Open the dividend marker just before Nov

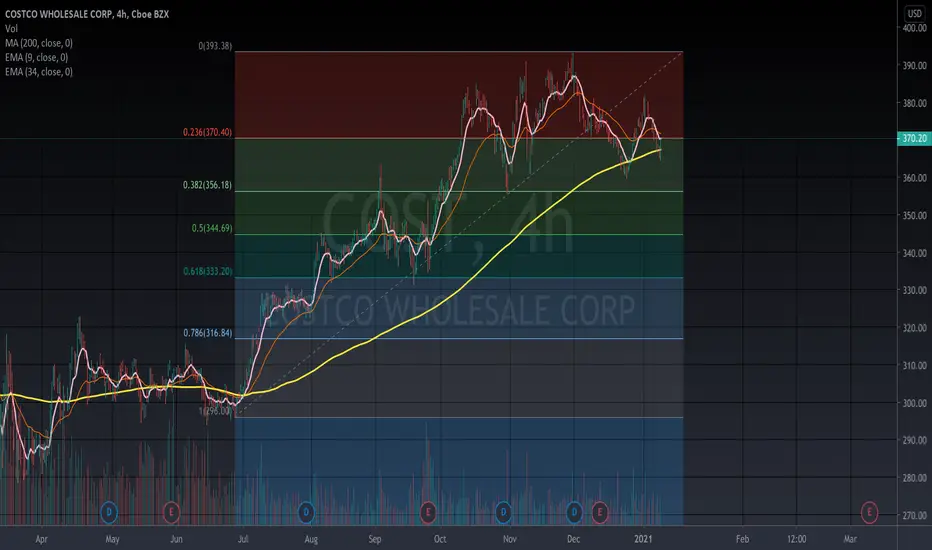click(x=503, y=512)
